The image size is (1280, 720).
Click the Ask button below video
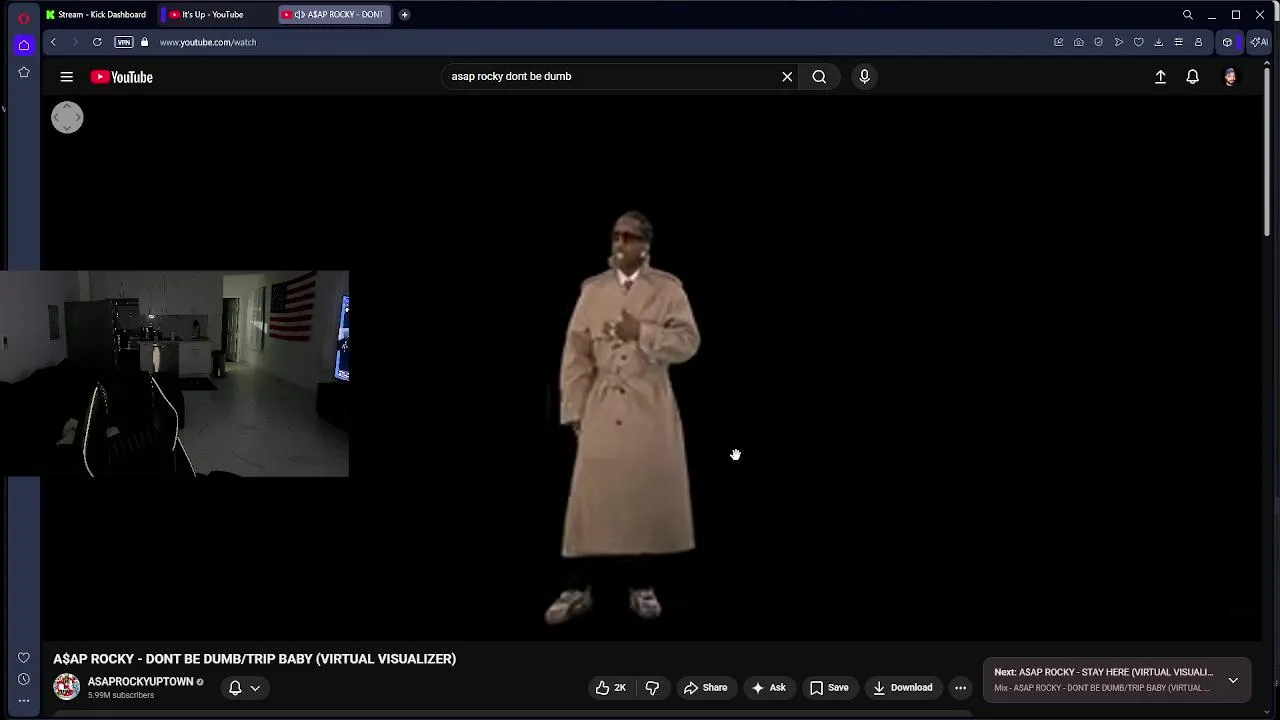pyautogui.click(x=768, y=688)
